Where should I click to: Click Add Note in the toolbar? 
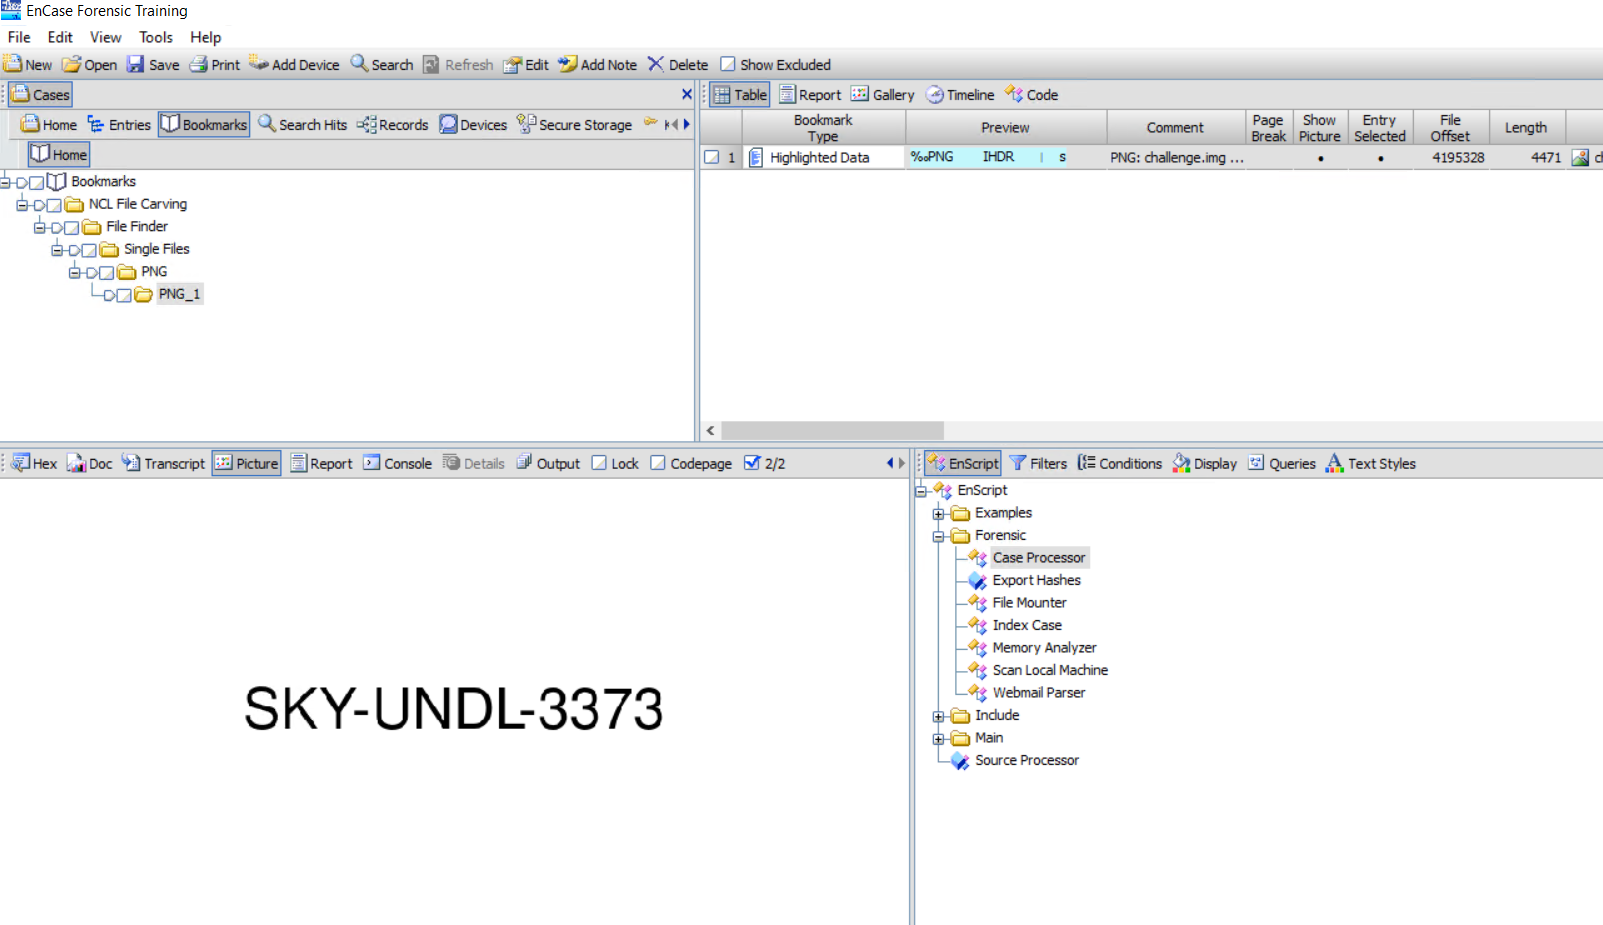point(597,64)
